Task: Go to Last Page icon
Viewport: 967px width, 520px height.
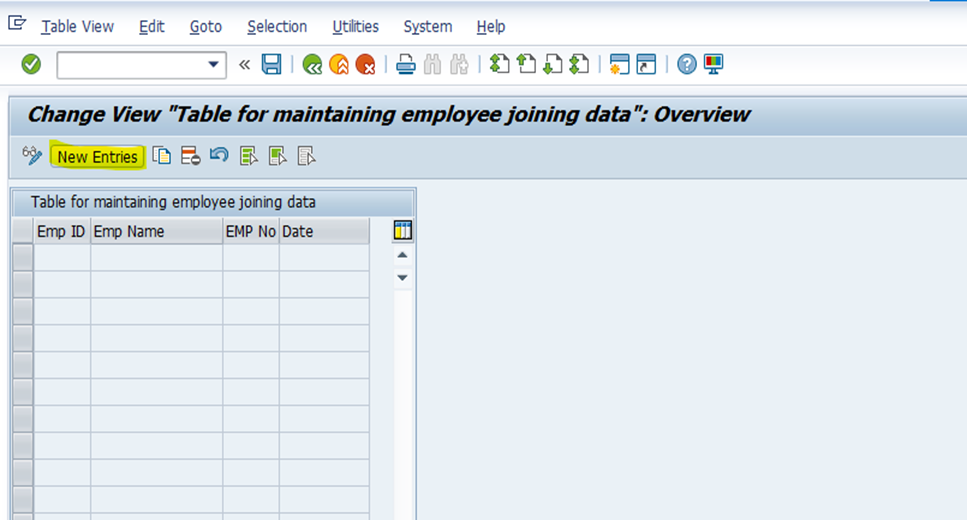Action: (x=579, y=64)
